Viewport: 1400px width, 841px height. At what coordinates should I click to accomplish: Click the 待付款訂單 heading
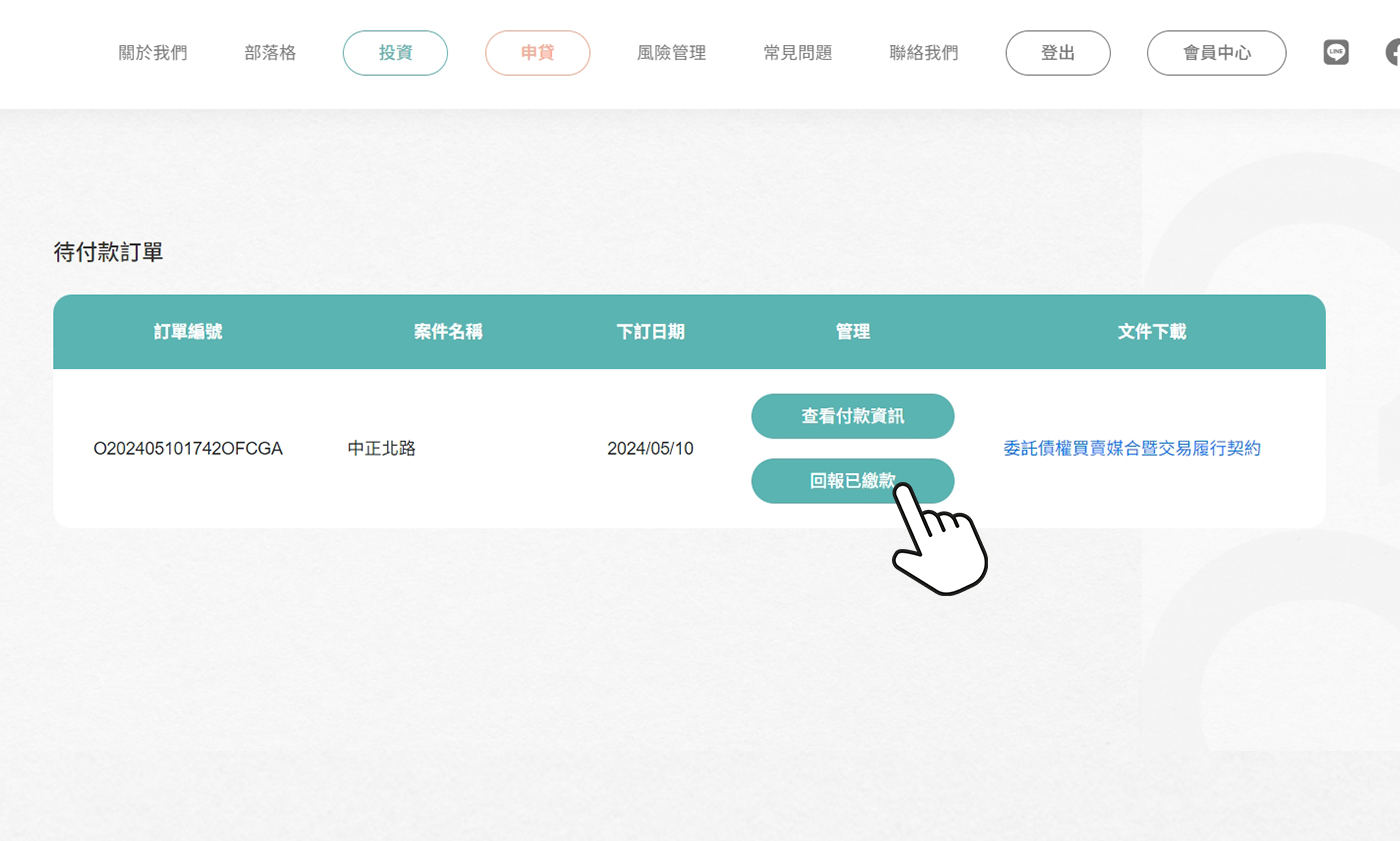click(x=108, y=253)
